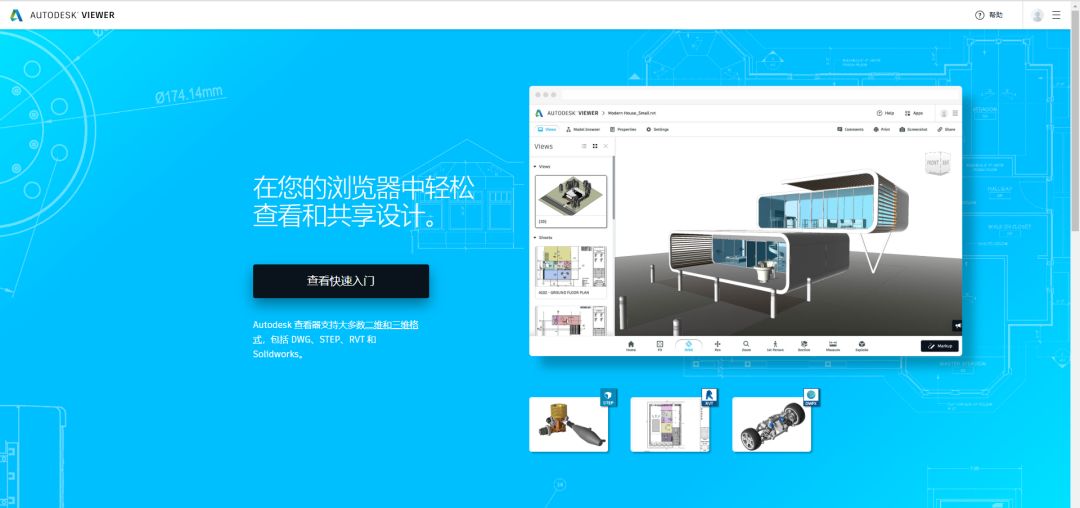
Task: Click the Markup button in preview
Action: (x=939, y=346)
